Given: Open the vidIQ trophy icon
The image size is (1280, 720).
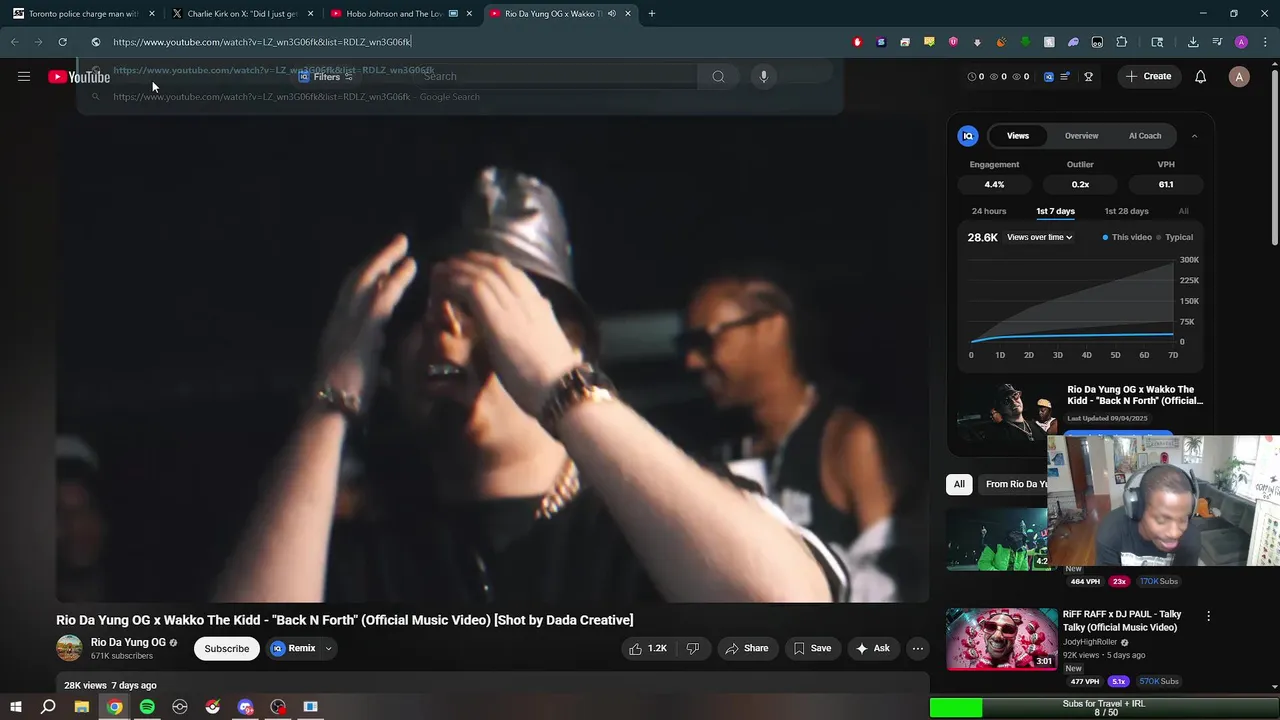Looking at the screenshot, I should click(1088, 76).
